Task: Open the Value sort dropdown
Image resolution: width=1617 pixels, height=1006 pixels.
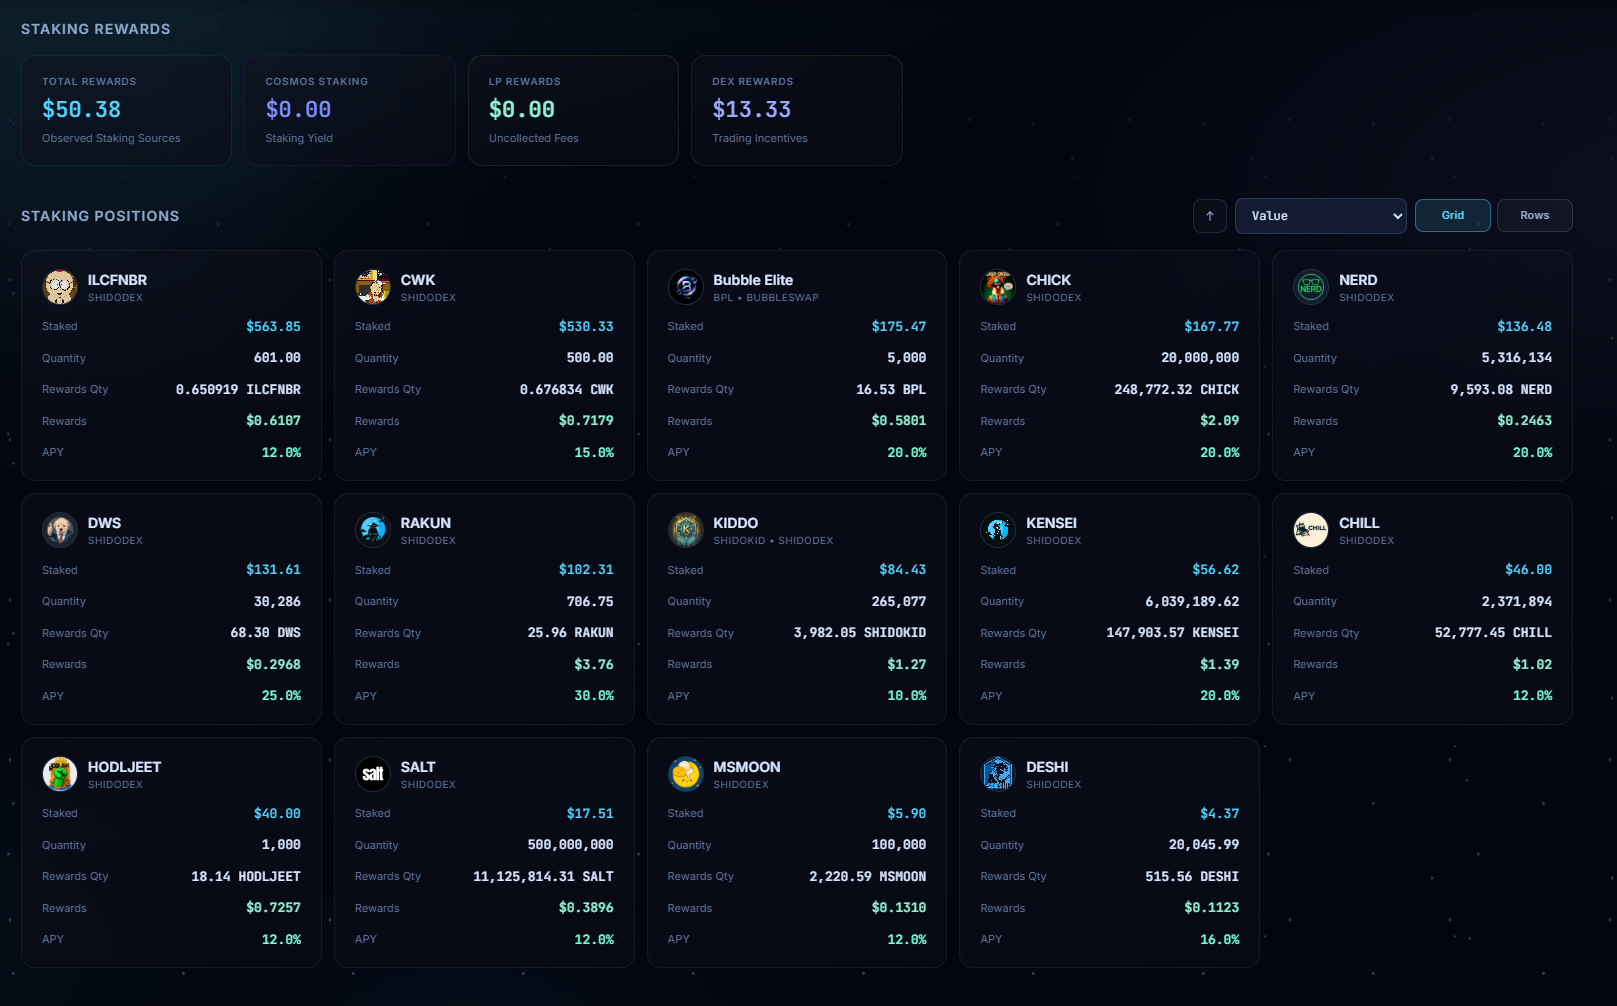Action: (1320, 215)
